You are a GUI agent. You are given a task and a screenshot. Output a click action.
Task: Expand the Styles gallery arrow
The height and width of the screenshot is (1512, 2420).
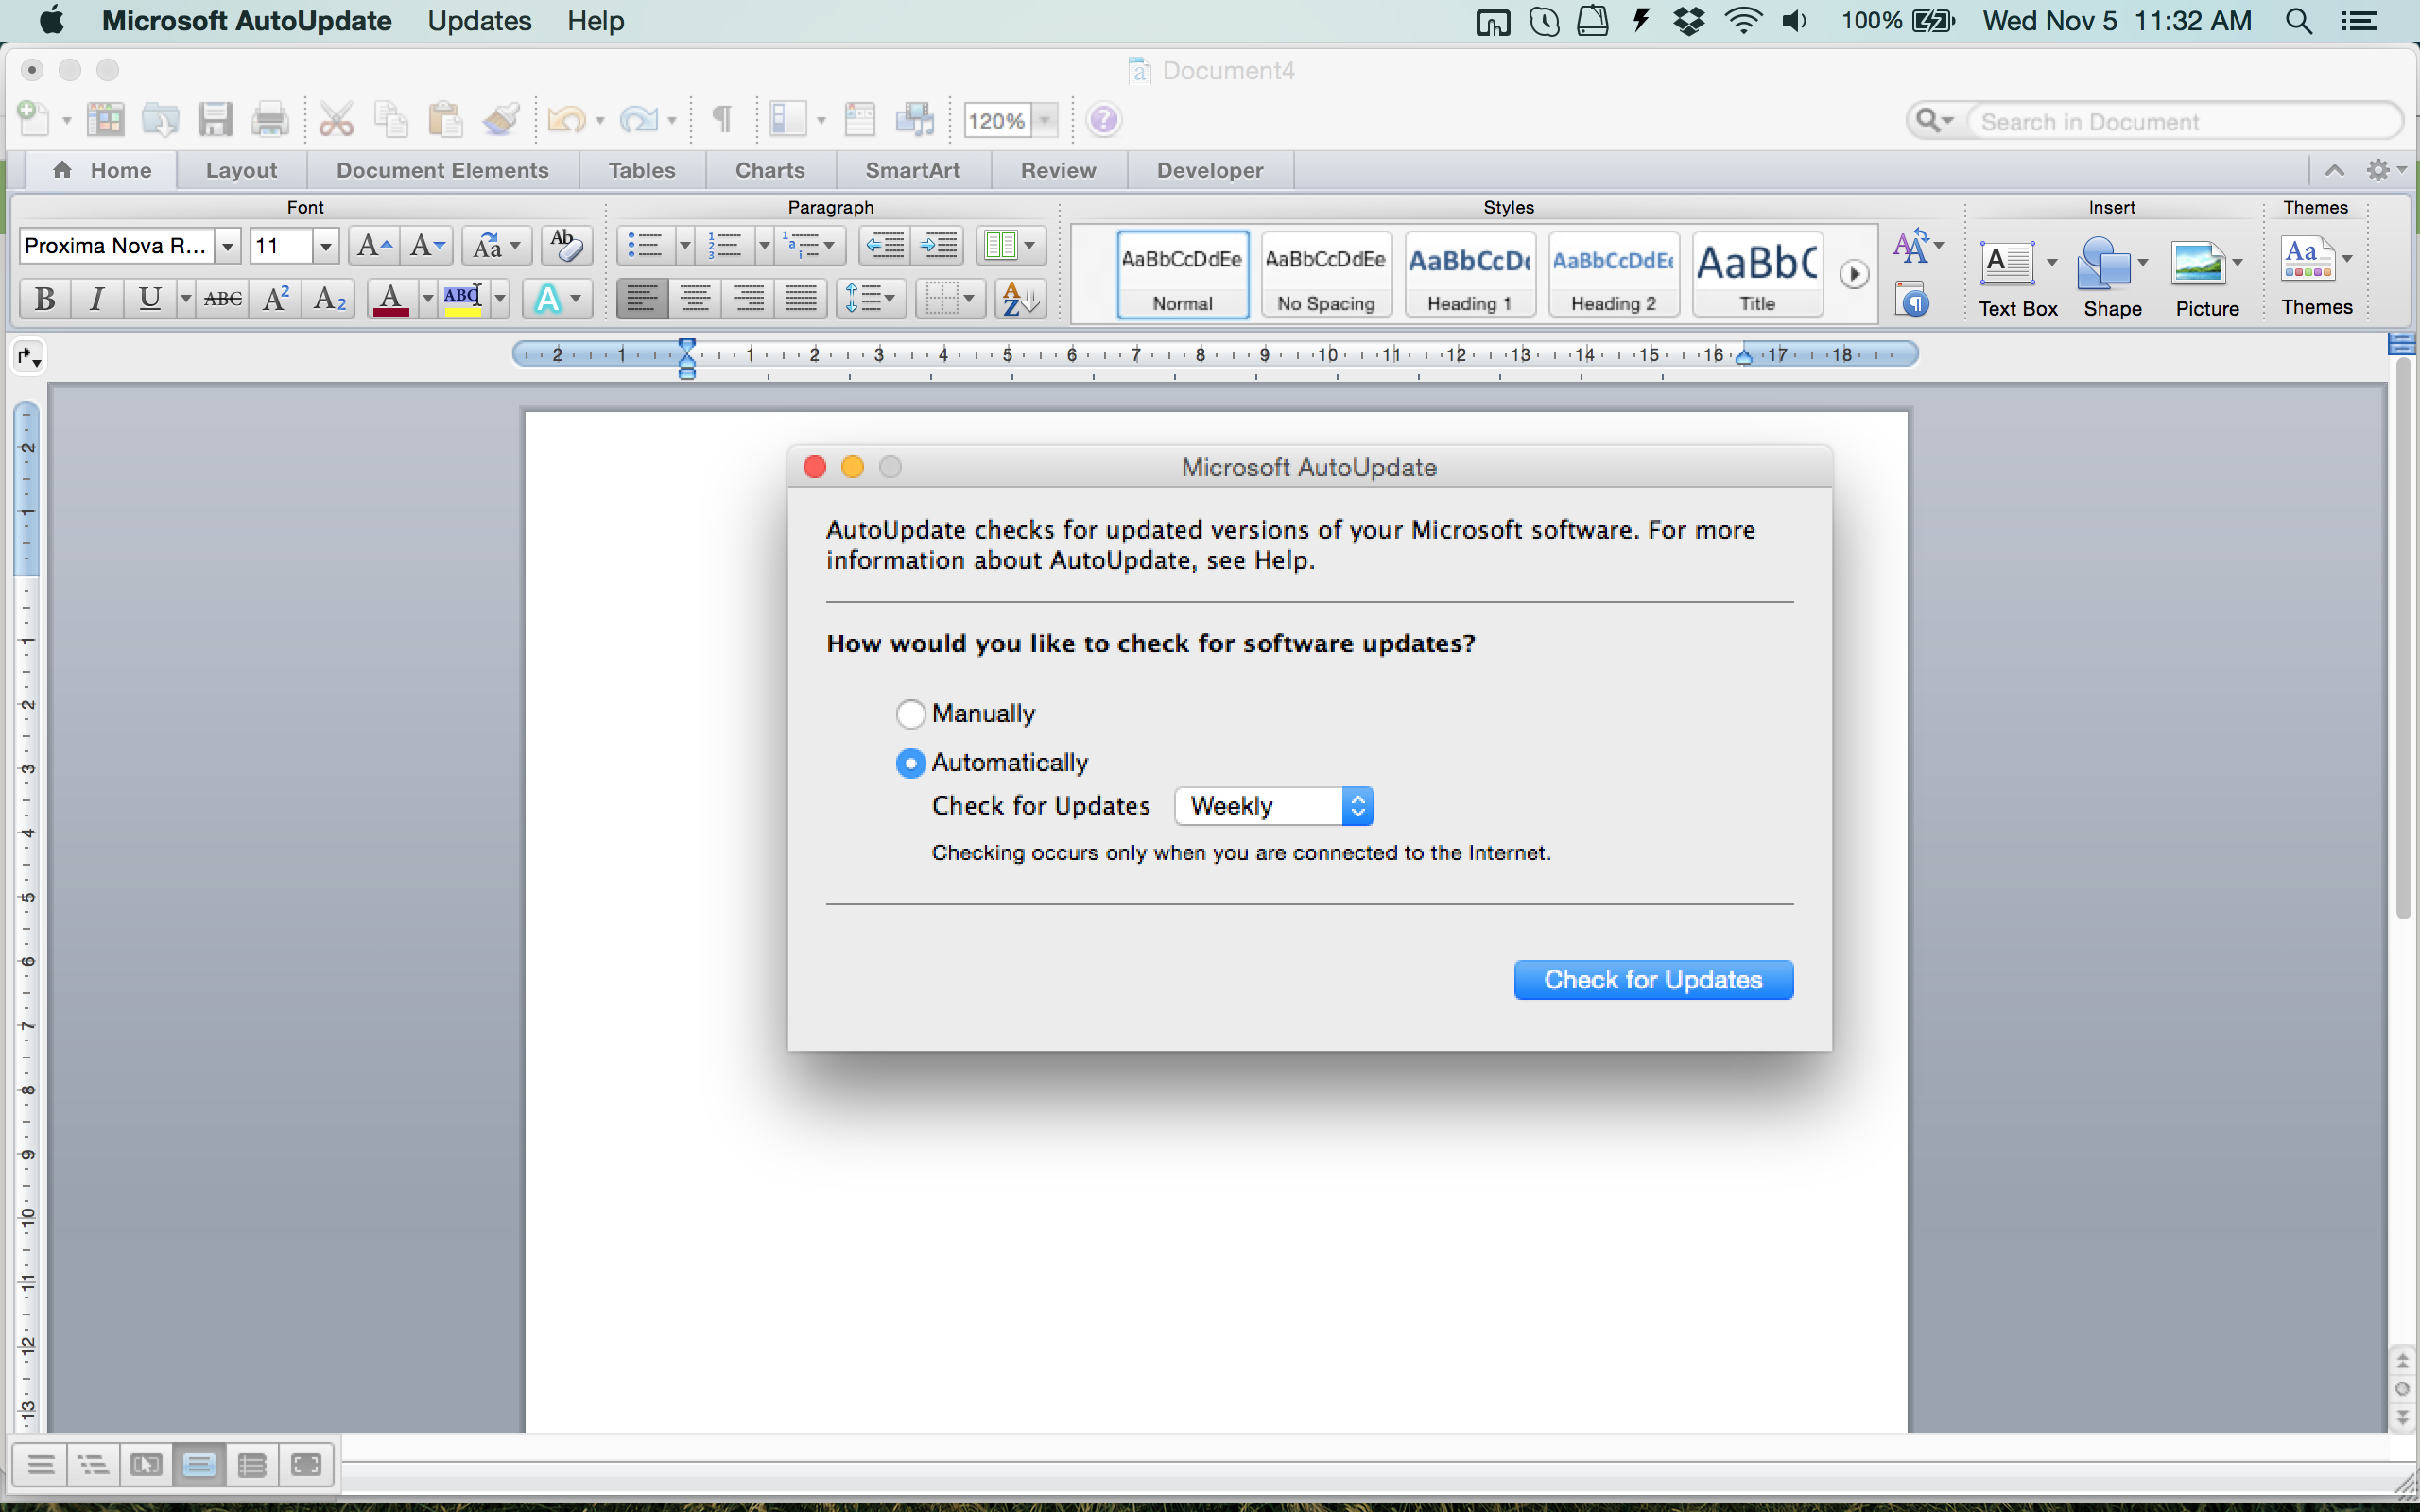coord(1854,274)
